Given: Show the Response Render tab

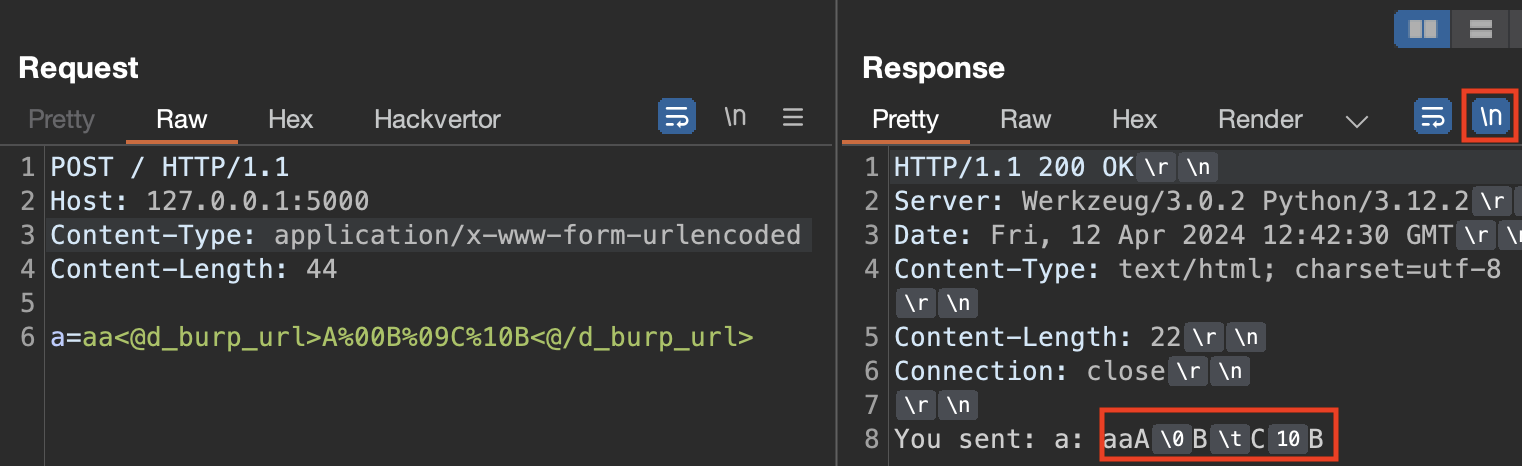Looking at the screenshot, I should (1260, 120).
